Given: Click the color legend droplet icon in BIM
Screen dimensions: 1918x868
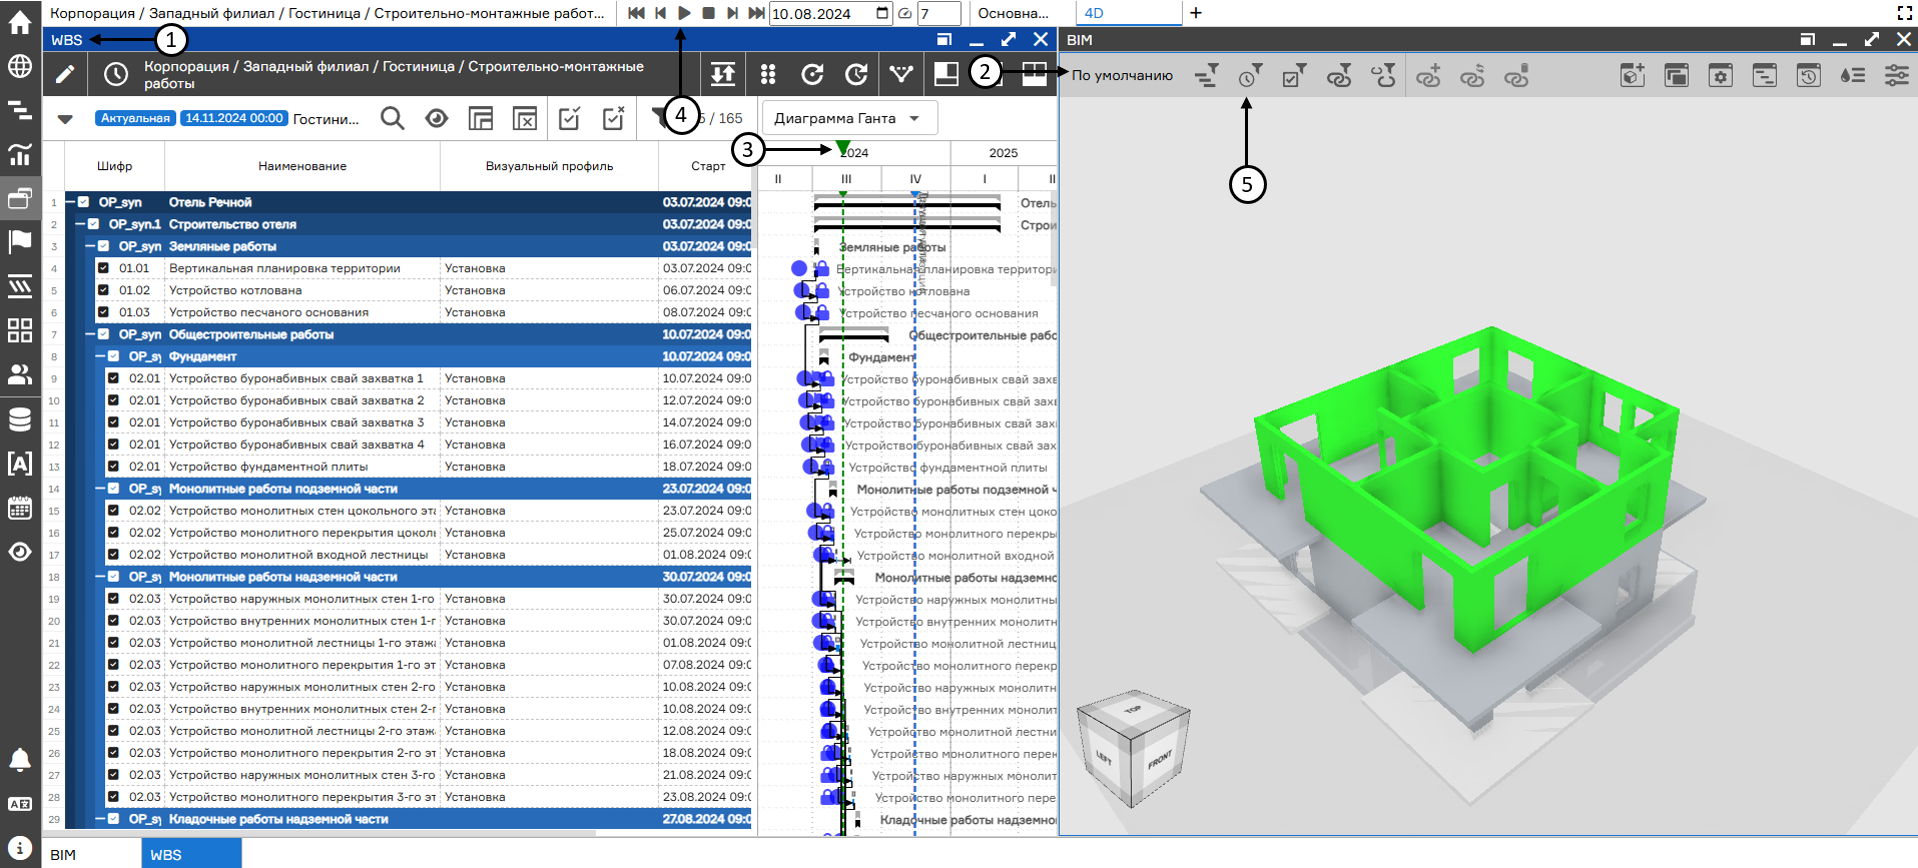Looking at the screenshot, I should [x=1852, y=75].
